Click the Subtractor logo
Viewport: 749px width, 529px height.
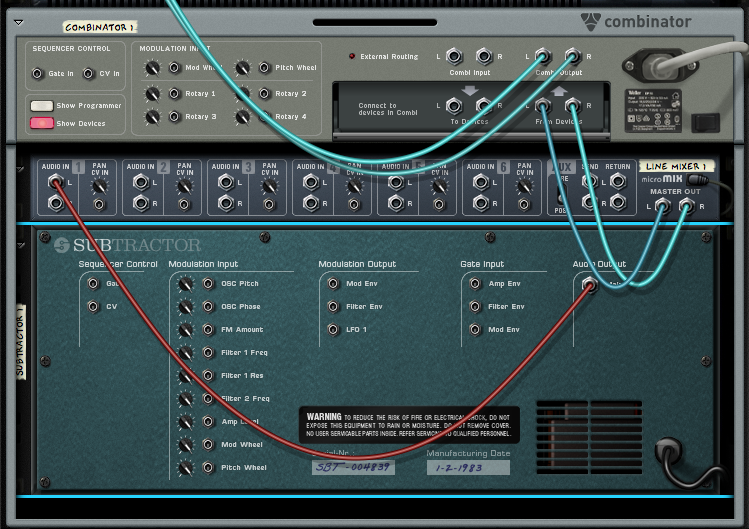coord(128,245)
